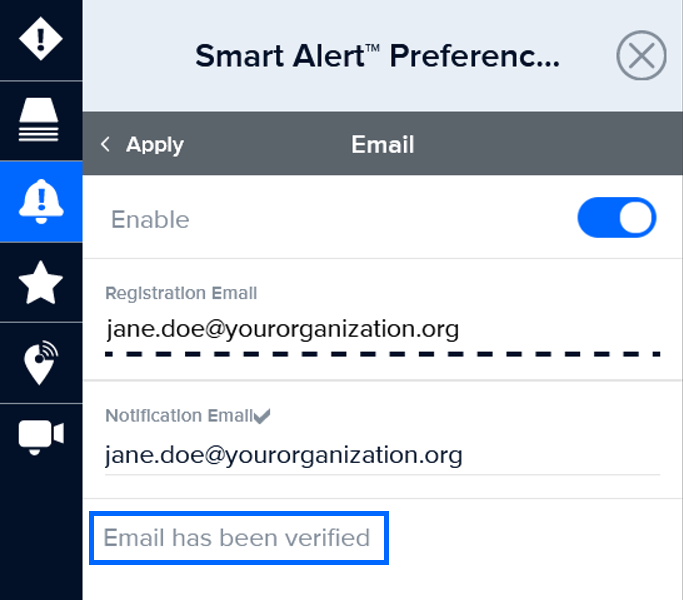Click the Enable label text
Screen dimensions: 683x600
[x=150, y=220]
